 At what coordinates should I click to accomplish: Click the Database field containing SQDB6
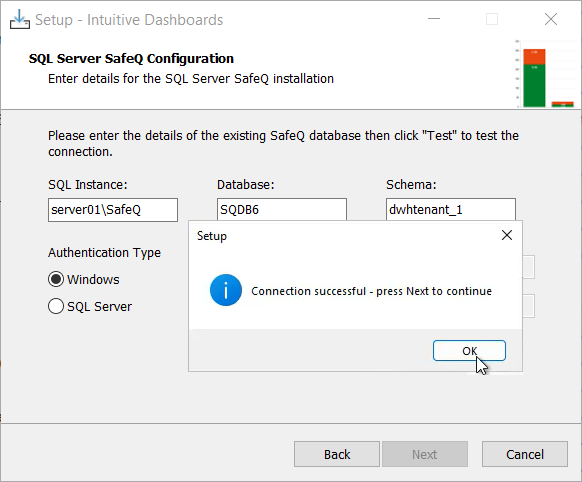tap(282, 210)
